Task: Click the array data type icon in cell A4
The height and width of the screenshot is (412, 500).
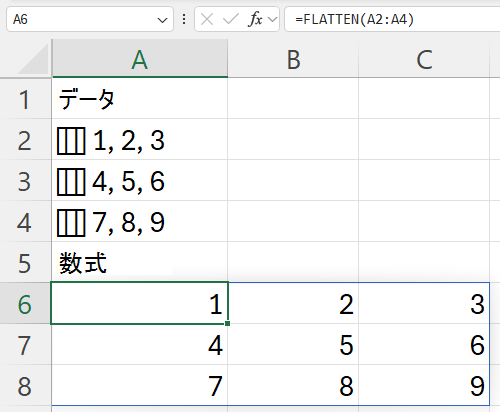Action: click(x=71, y=223)
